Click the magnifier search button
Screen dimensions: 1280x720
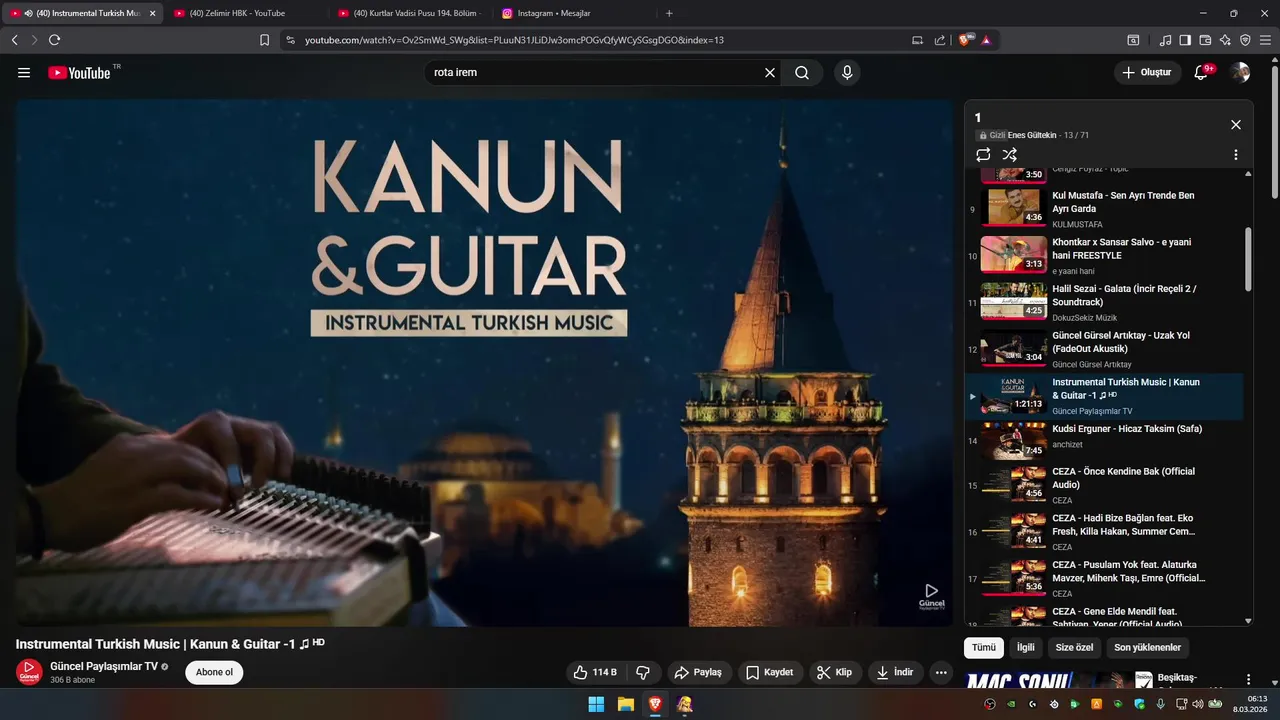(x=802, y=73)
